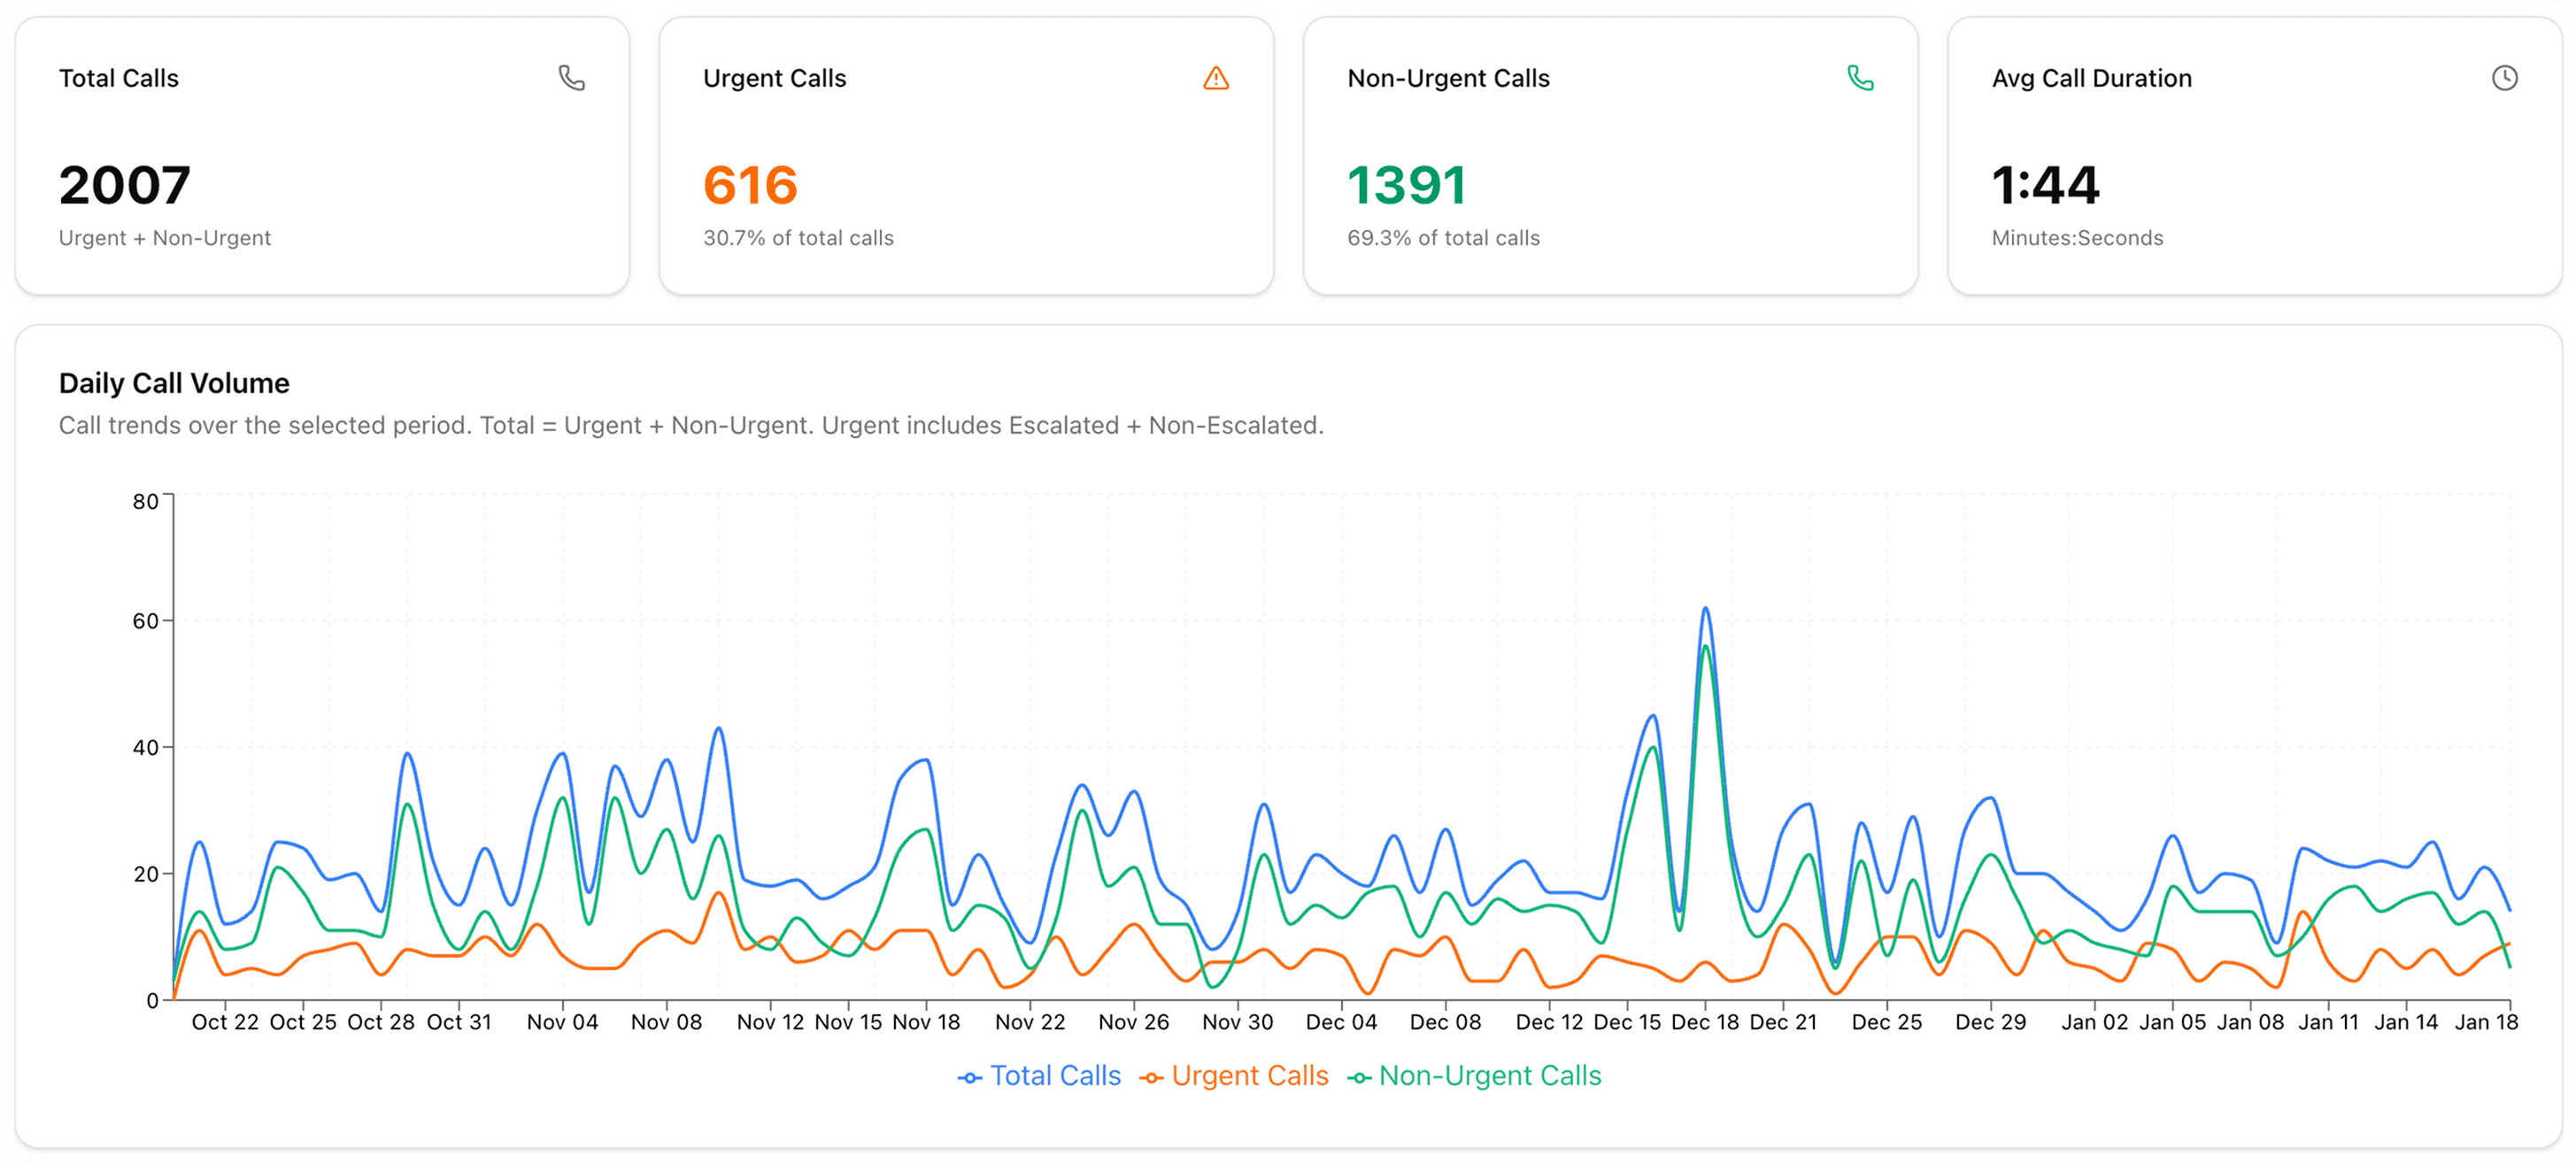Click the highest blue peak on the chart
This screenshot has width=2576, height=1163.
[x=1705, y=608]
